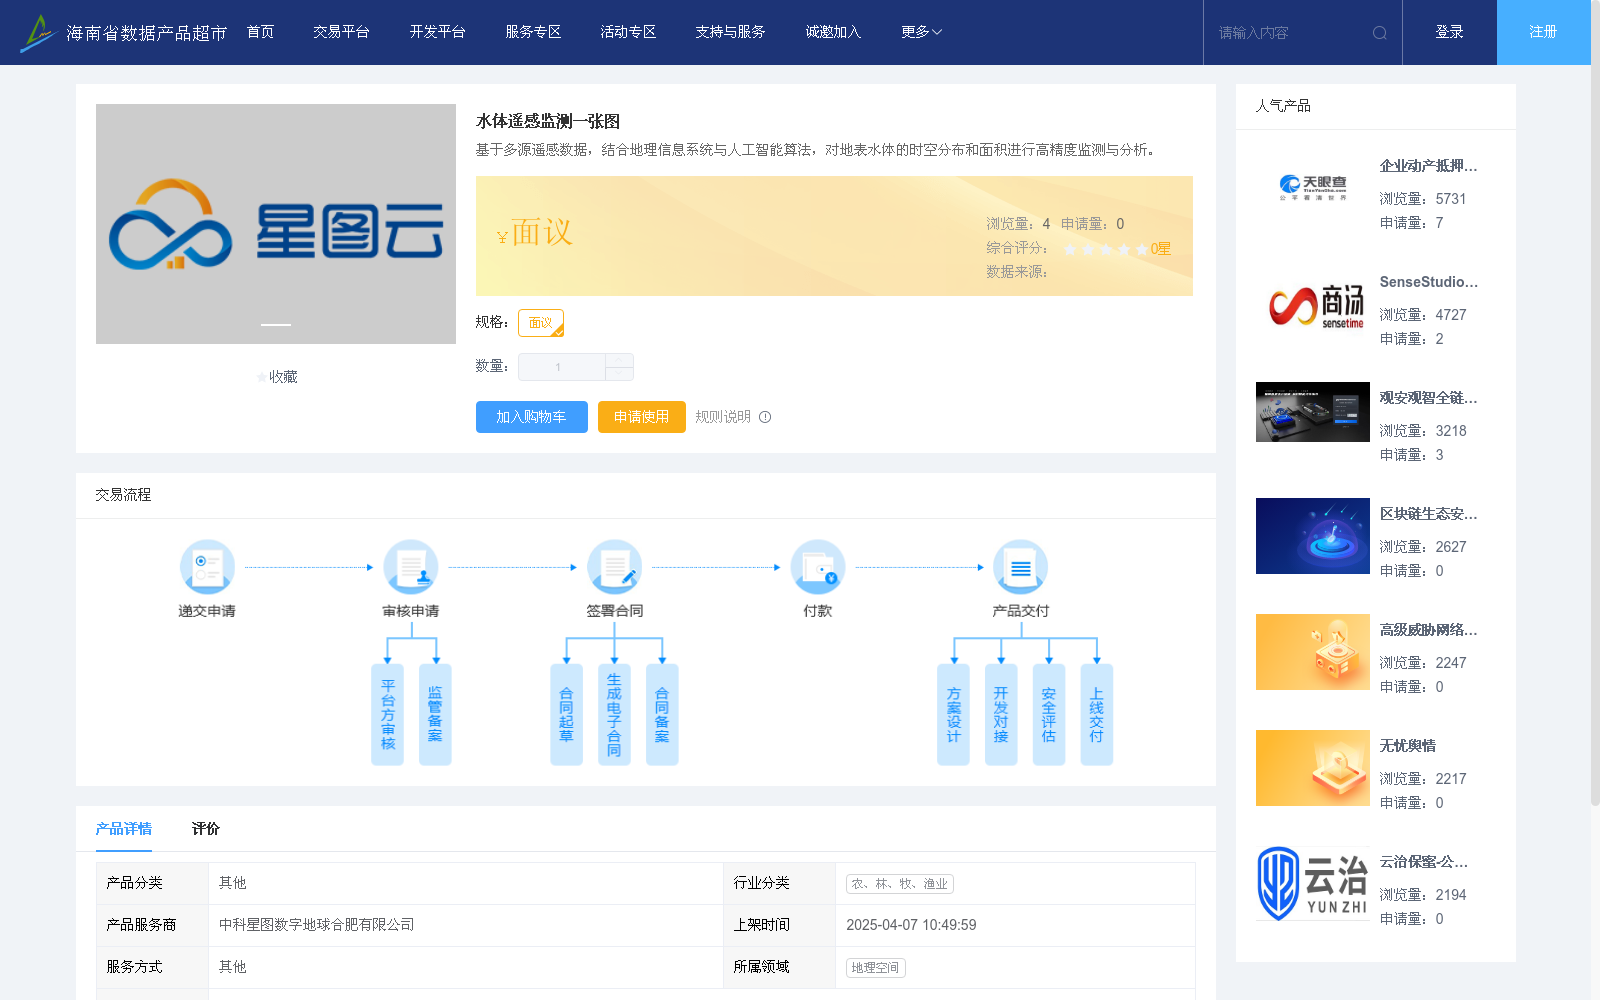Click the 注册 button
Screen dimensions: 1600x1000
coord(1543,32)
